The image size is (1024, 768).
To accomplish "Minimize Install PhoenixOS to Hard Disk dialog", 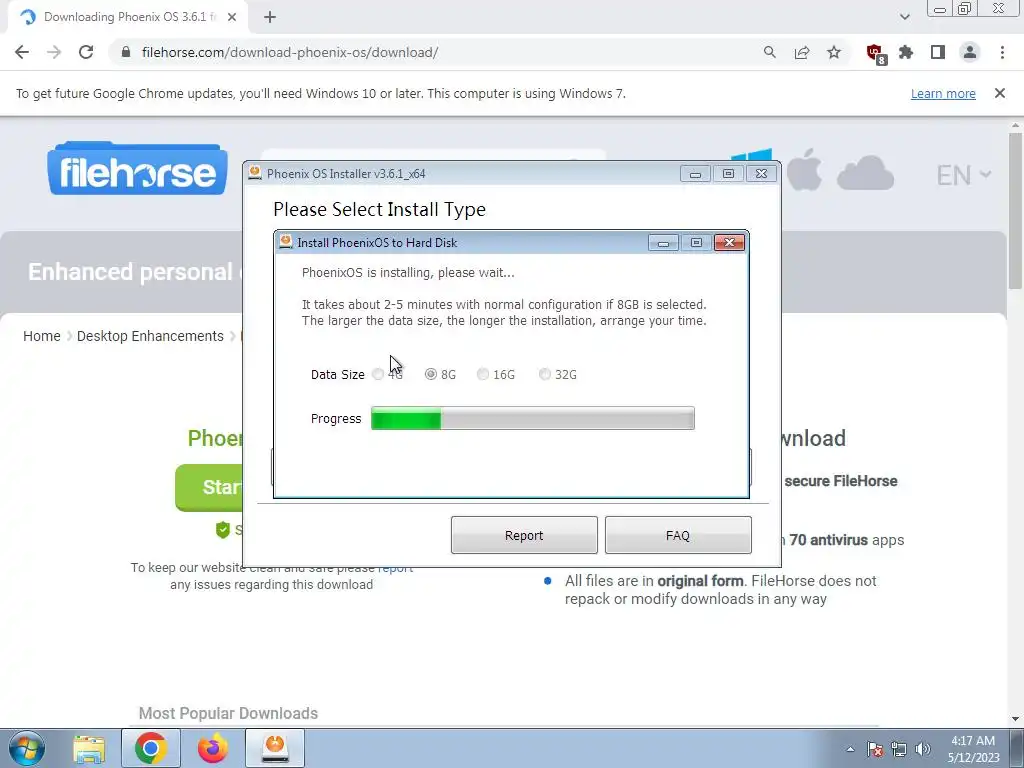I will (x=663, y=243).
